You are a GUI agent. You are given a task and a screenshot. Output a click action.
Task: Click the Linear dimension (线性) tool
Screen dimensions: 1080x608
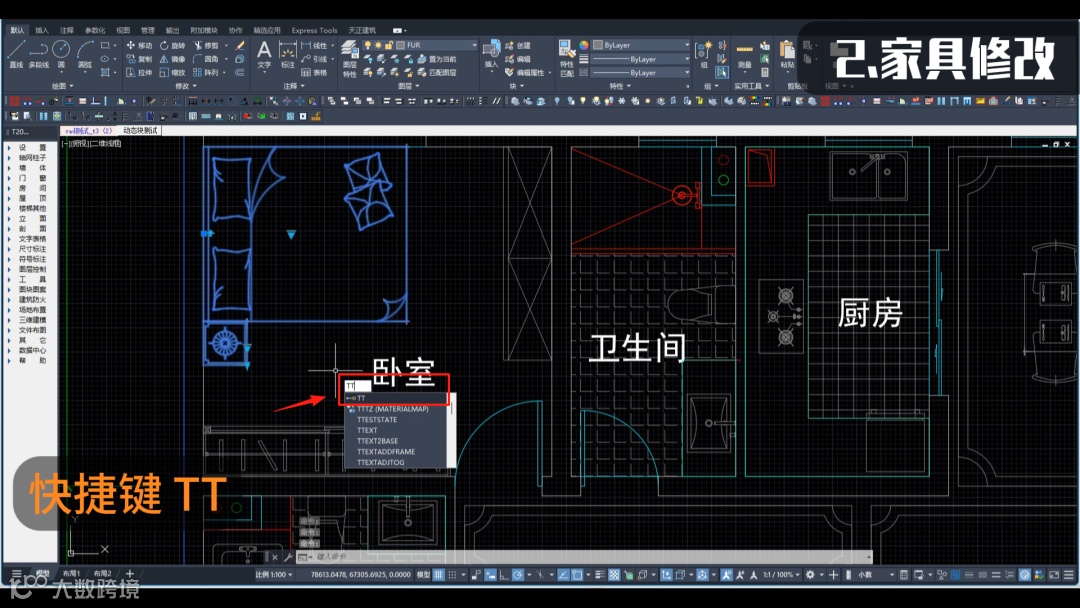click(314, 45)
